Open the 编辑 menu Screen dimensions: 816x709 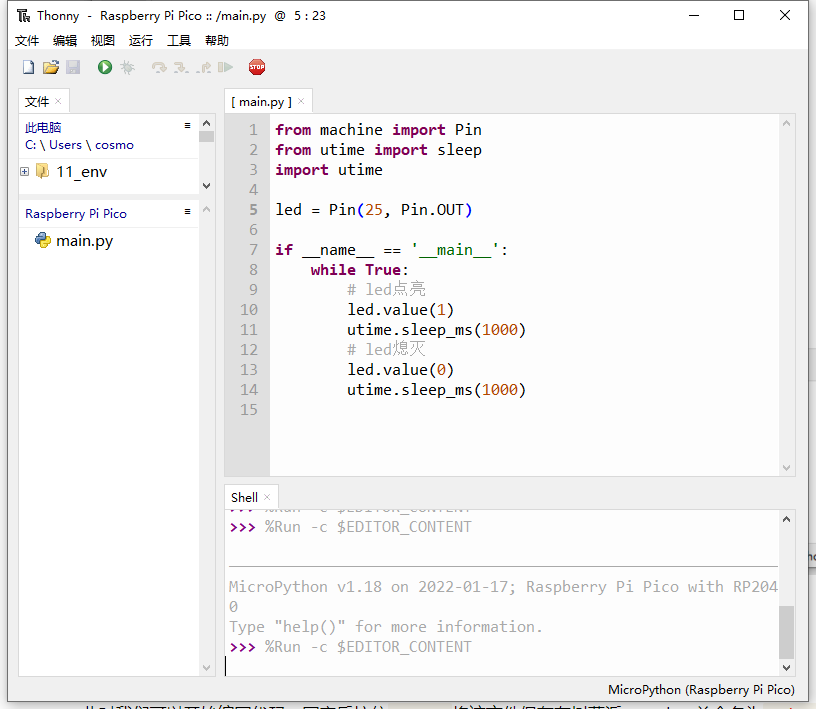pos(65,40)
